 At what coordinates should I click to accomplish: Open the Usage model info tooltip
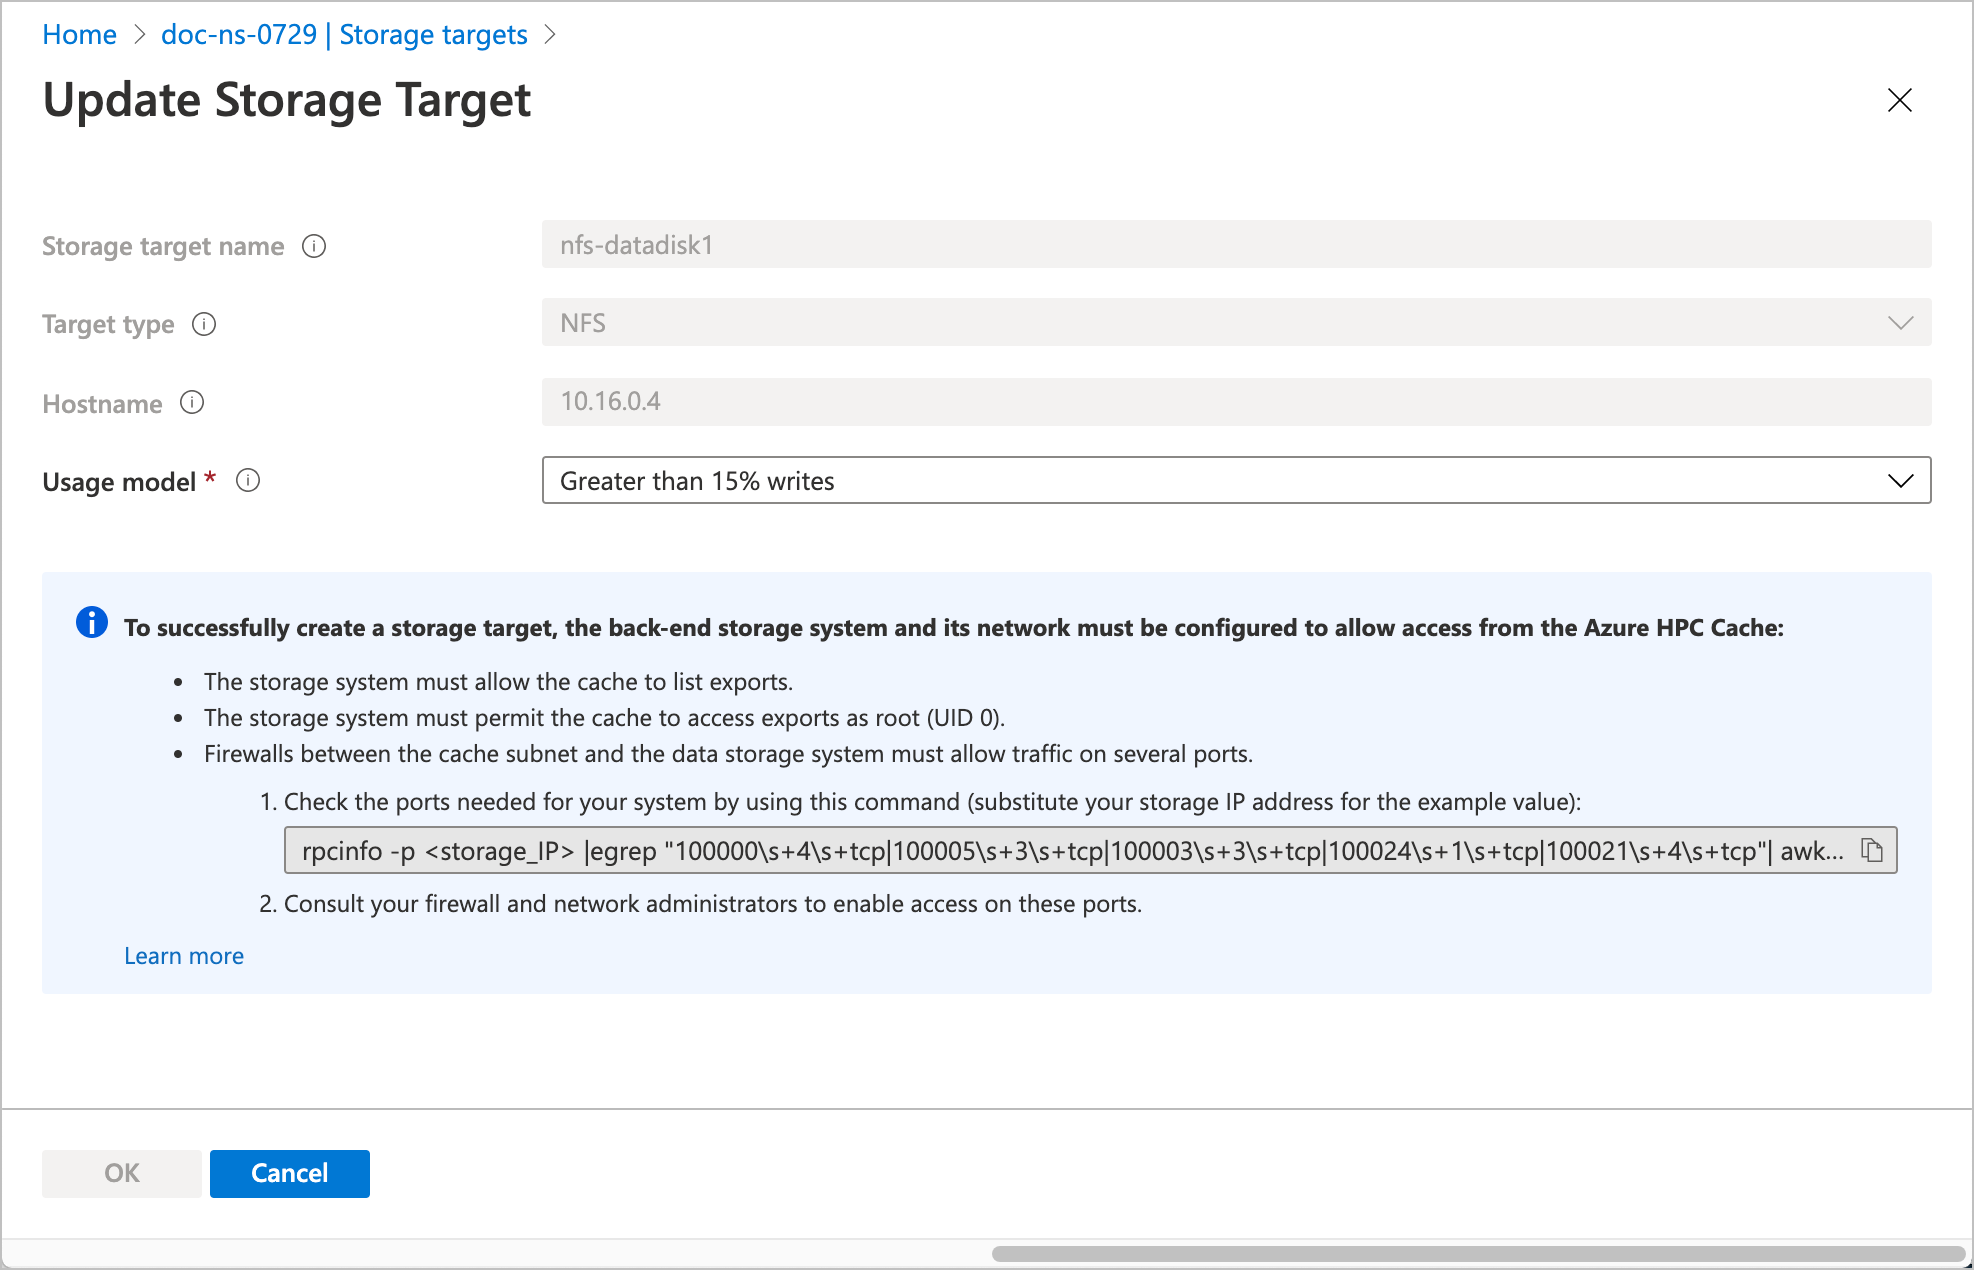point(247,481)
